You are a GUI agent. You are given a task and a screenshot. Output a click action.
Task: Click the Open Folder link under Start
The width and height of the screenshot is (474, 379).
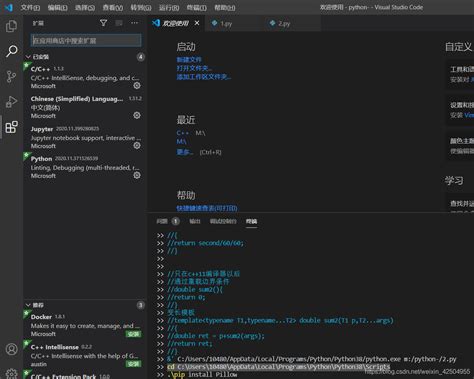pyautogui.click(x=194, y=68)
